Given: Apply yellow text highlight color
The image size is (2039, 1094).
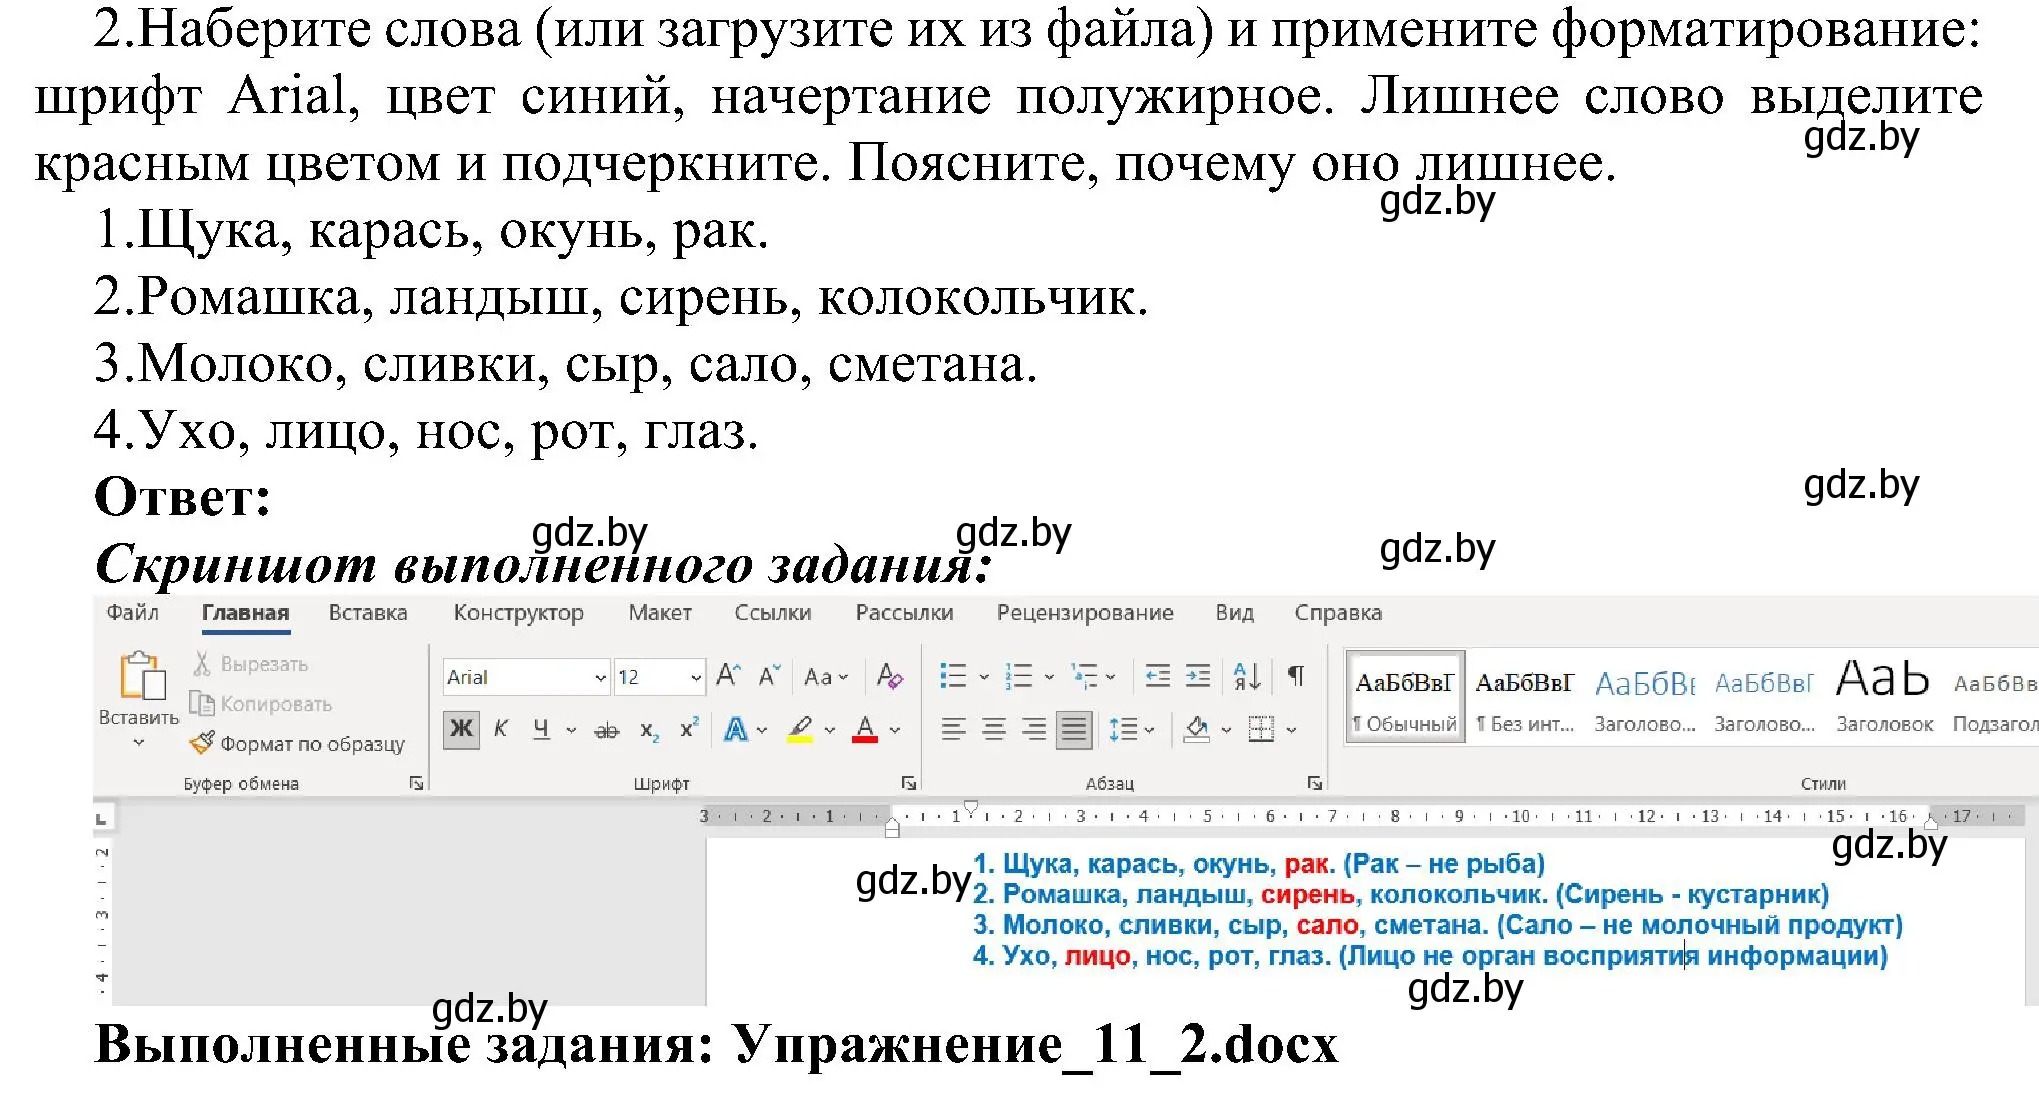Looking at the screenshot, I should click(800, 730).
